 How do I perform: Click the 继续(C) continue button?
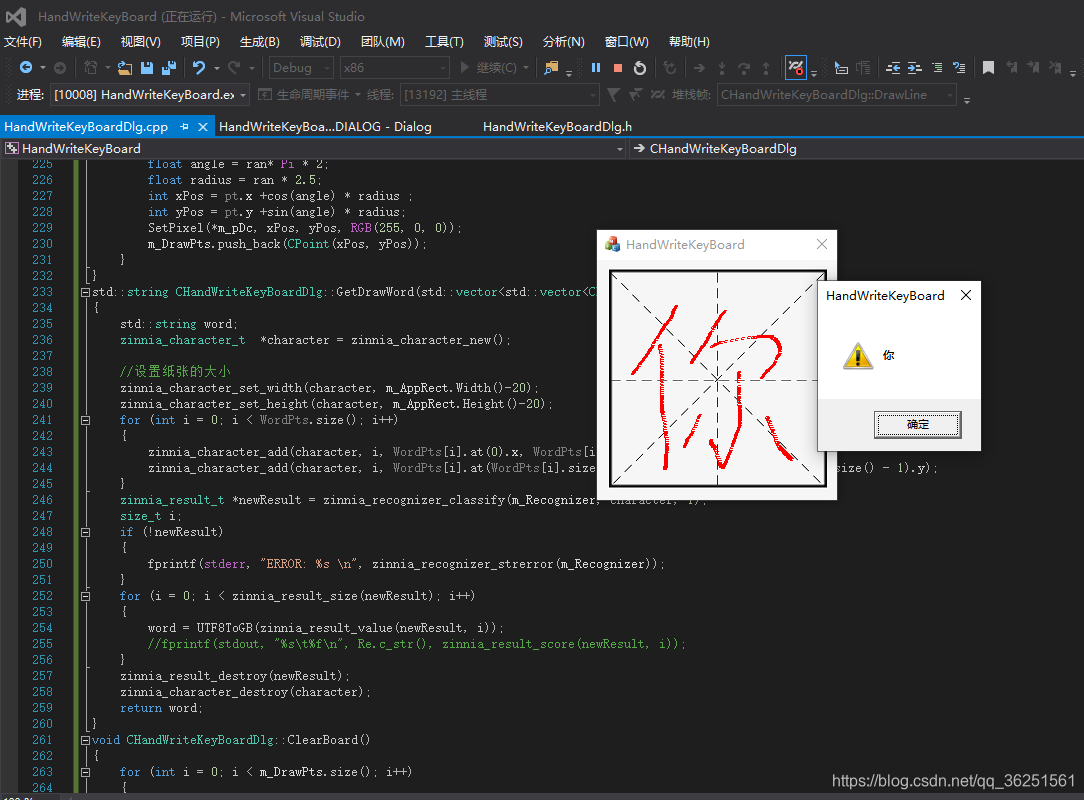click(x=494, y=68)
